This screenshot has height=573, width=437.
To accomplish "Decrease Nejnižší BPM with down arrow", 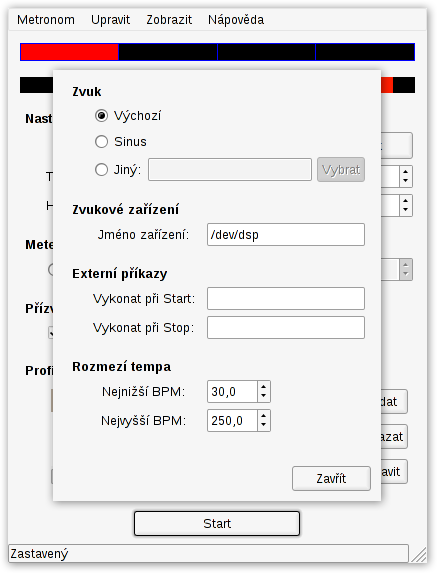I will click(x=263, y=397).
